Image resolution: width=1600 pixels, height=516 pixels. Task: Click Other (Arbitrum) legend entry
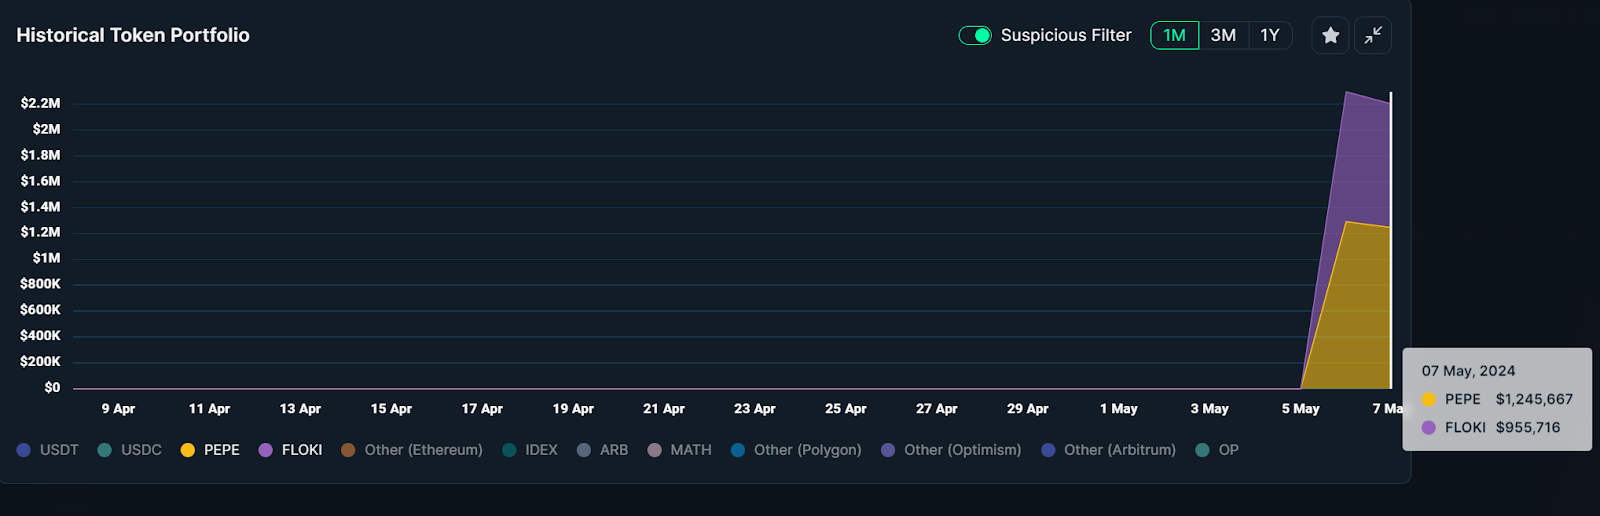[x=1109, y=450]
